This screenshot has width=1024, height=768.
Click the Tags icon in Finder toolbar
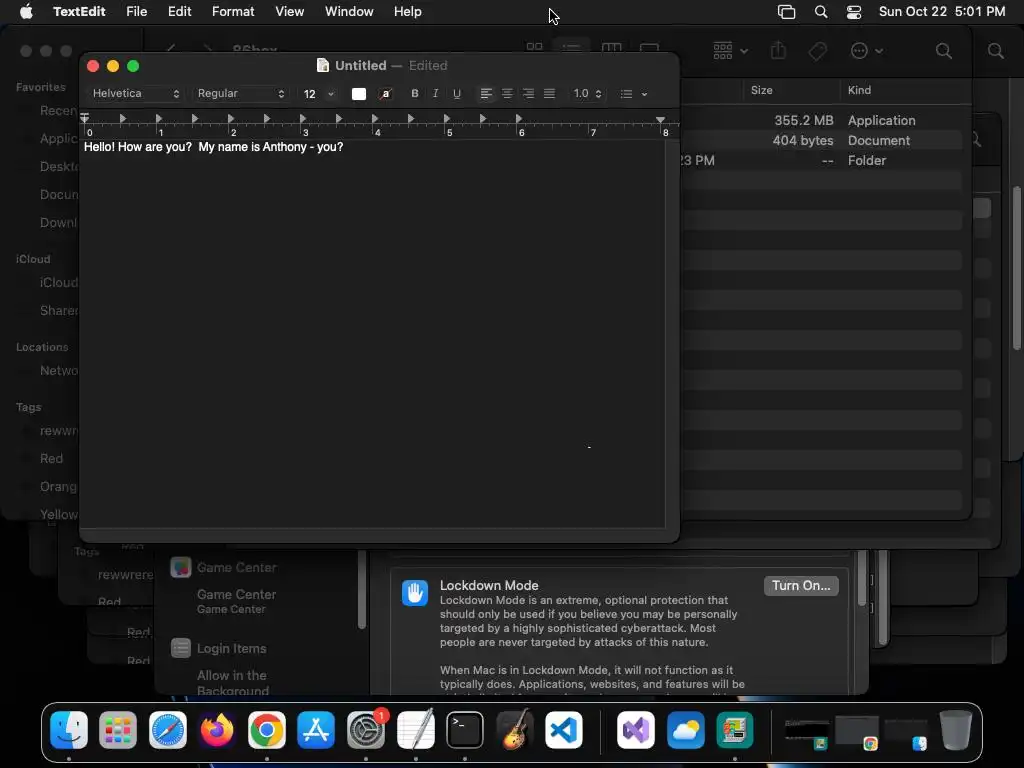point(818,51)
